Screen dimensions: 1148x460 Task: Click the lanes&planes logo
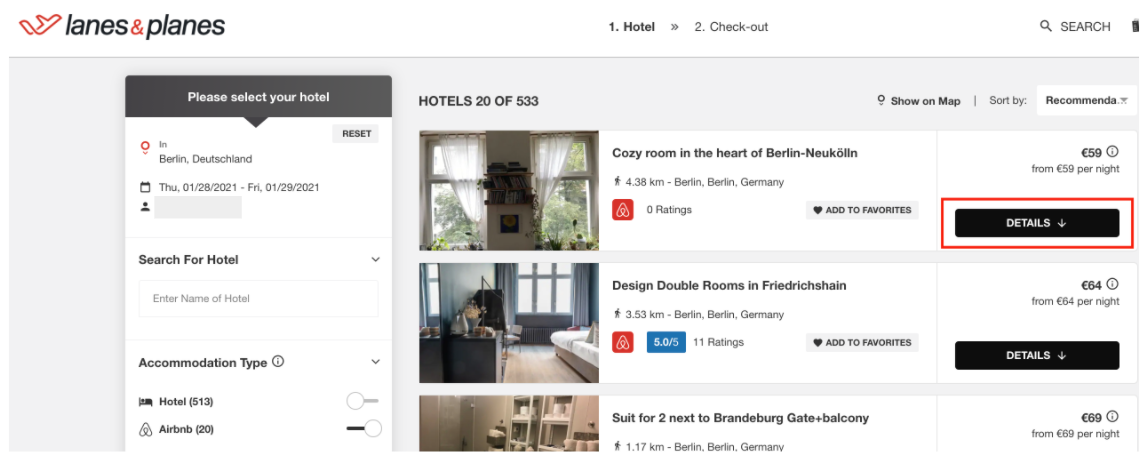[x=122, y=26]
